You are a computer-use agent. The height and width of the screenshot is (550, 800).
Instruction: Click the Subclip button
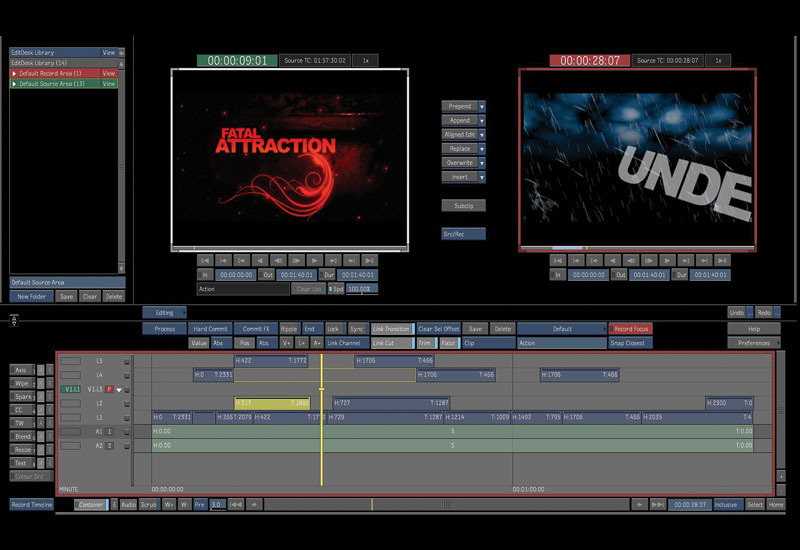[x=463, y=206]
